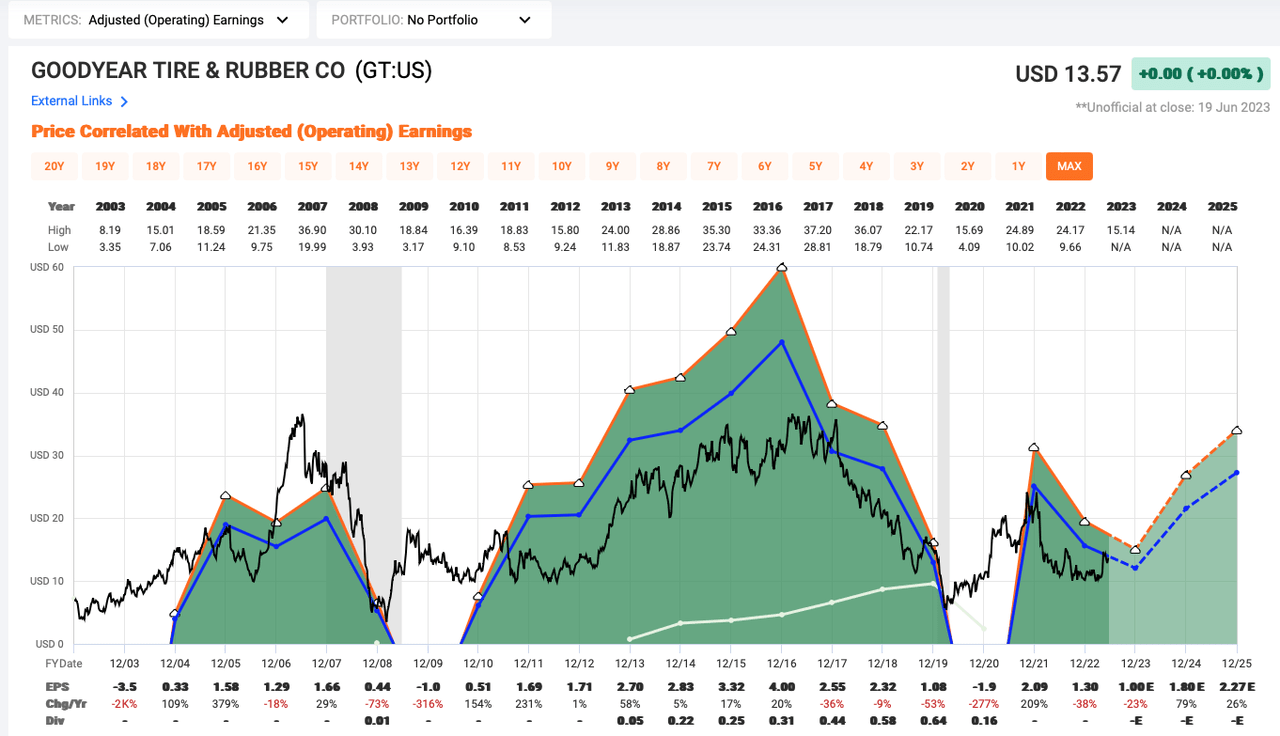
Task: Choose the 10Y range button
Action: tap(562, 166)
